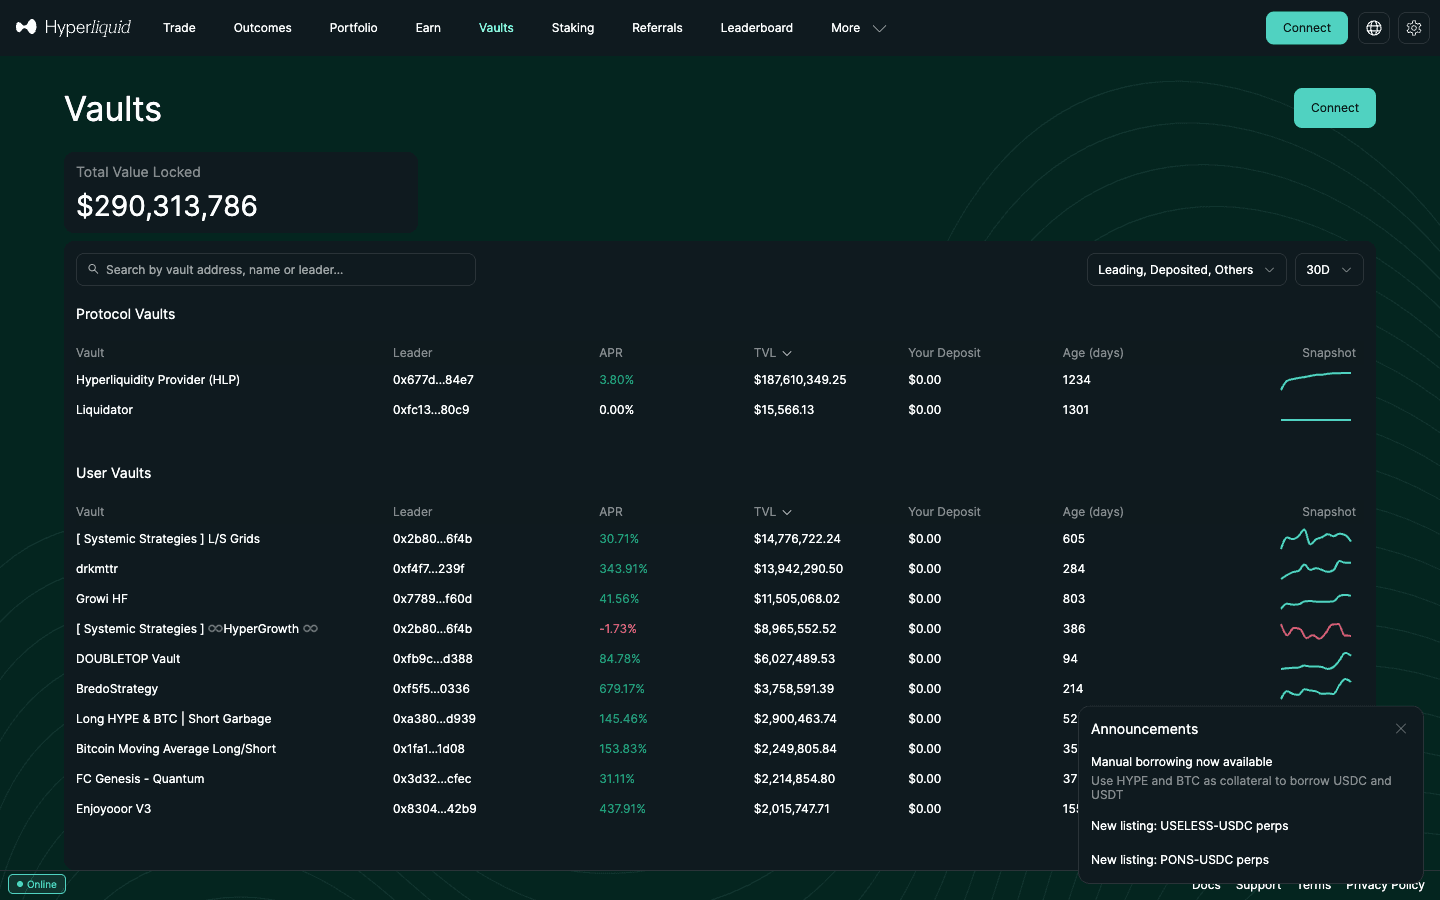
Task: Open the Leaderboard page
Action: (756, 28)
